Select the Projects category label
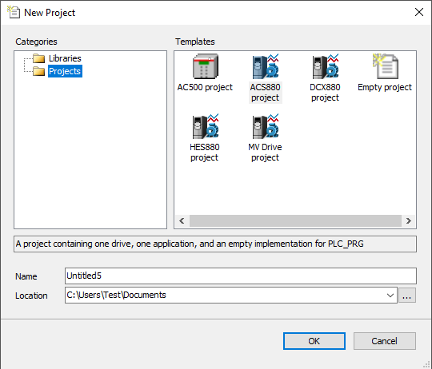This screenshot has height=369, width=432. (65, 71)
